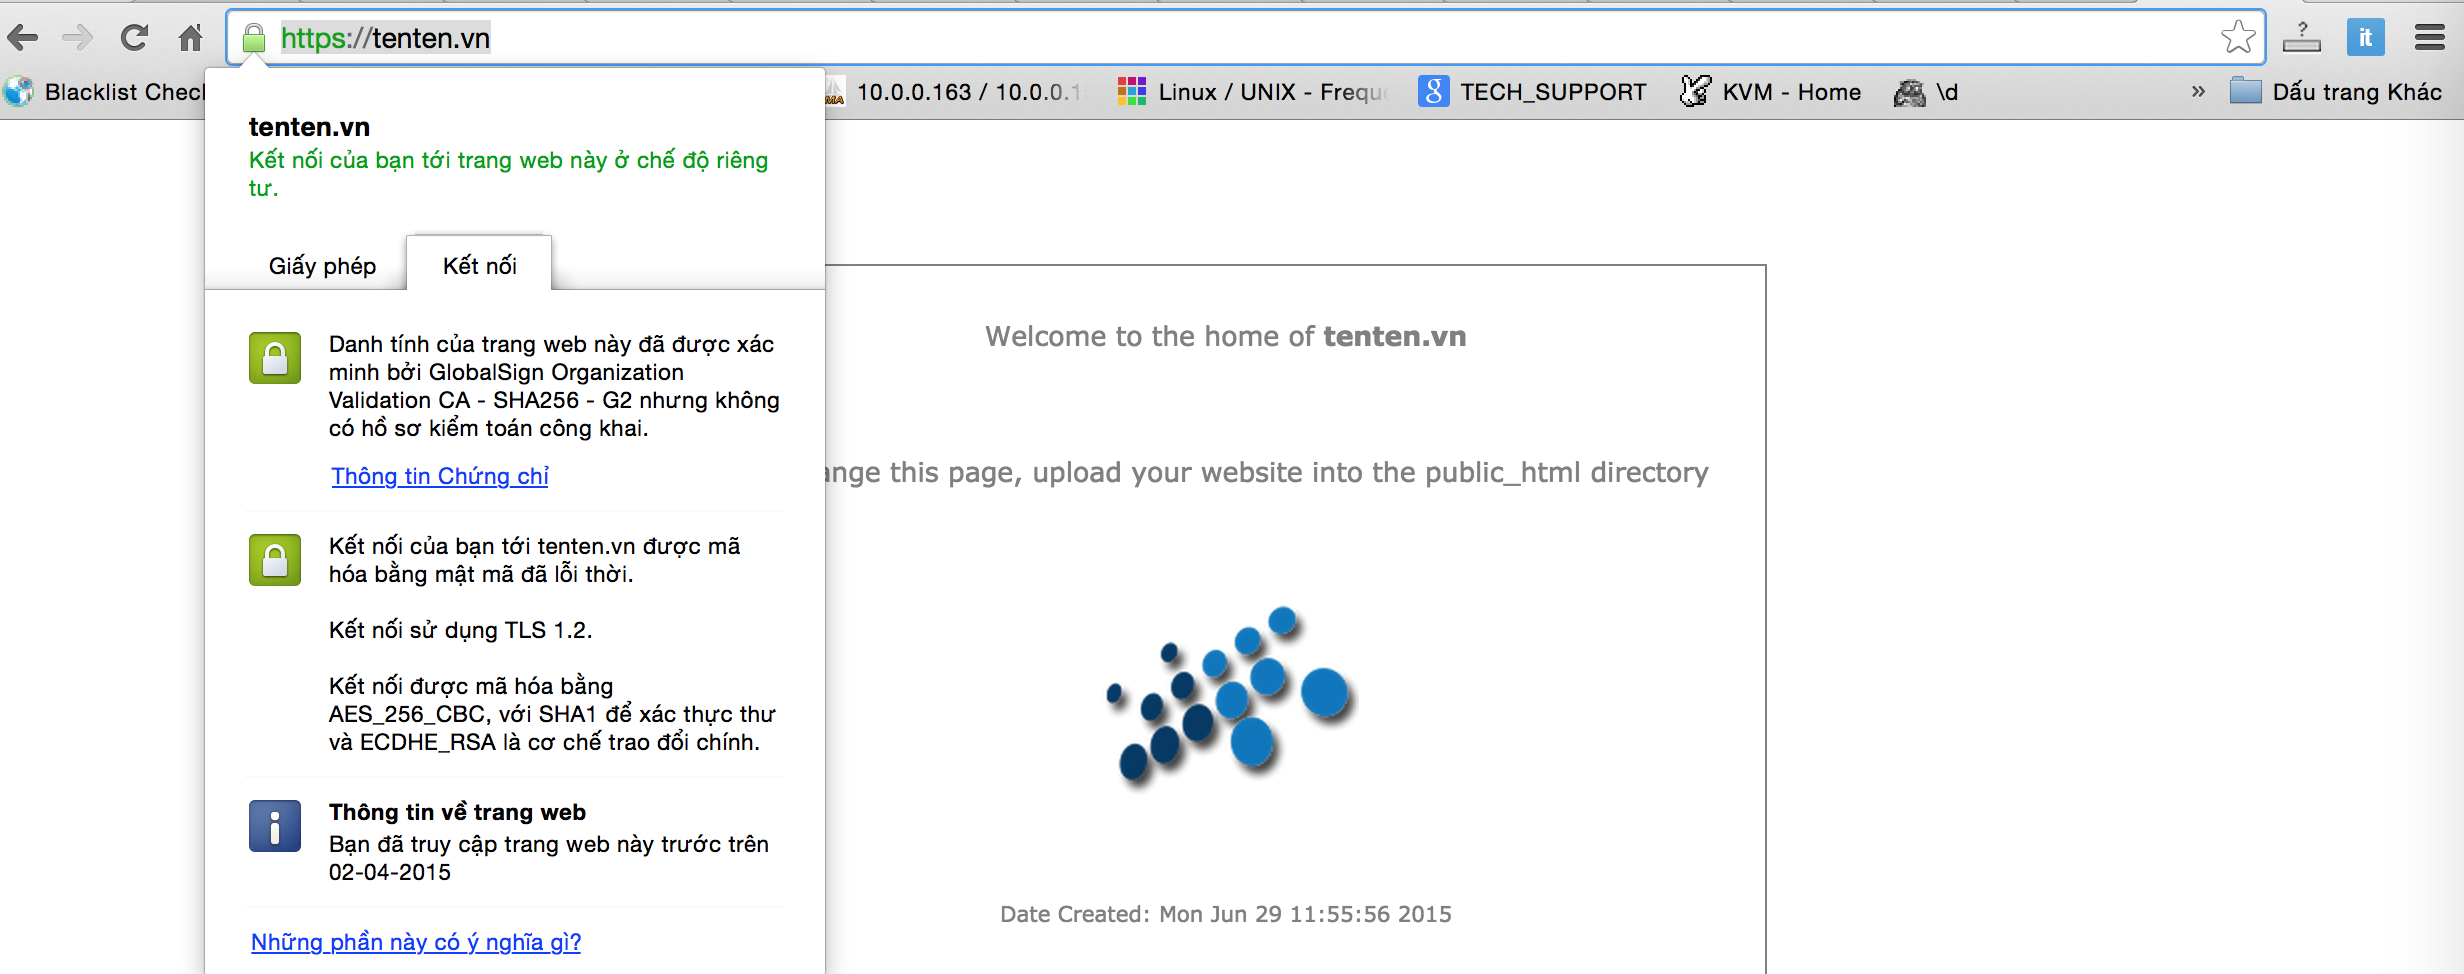Click the 'Date Created: Mon Jun 29' text
Screen dimensions: 2464x974
1226,914
